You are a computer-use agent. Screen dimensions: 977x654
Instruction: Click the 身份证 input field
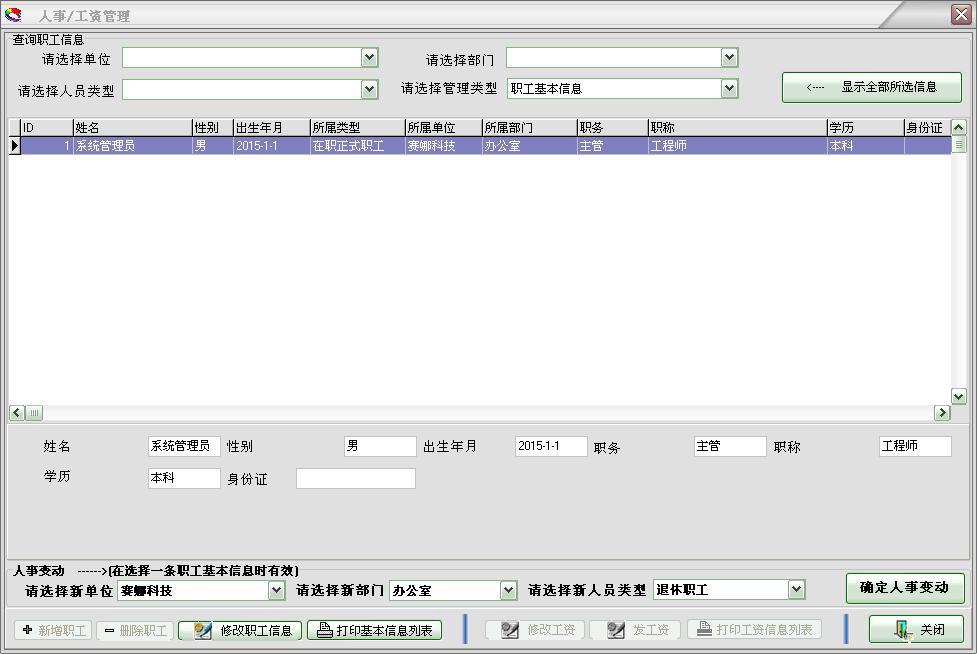pos(355,478)
